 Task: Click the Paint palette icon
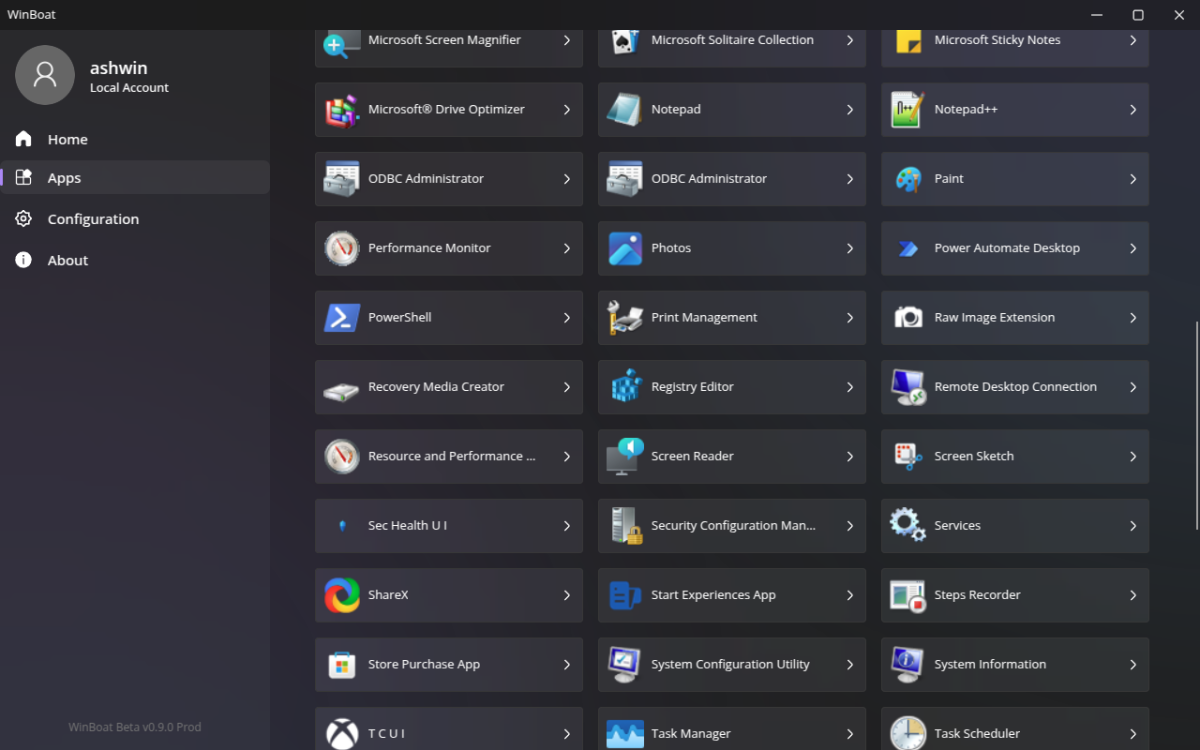click(x=908, y=179)
